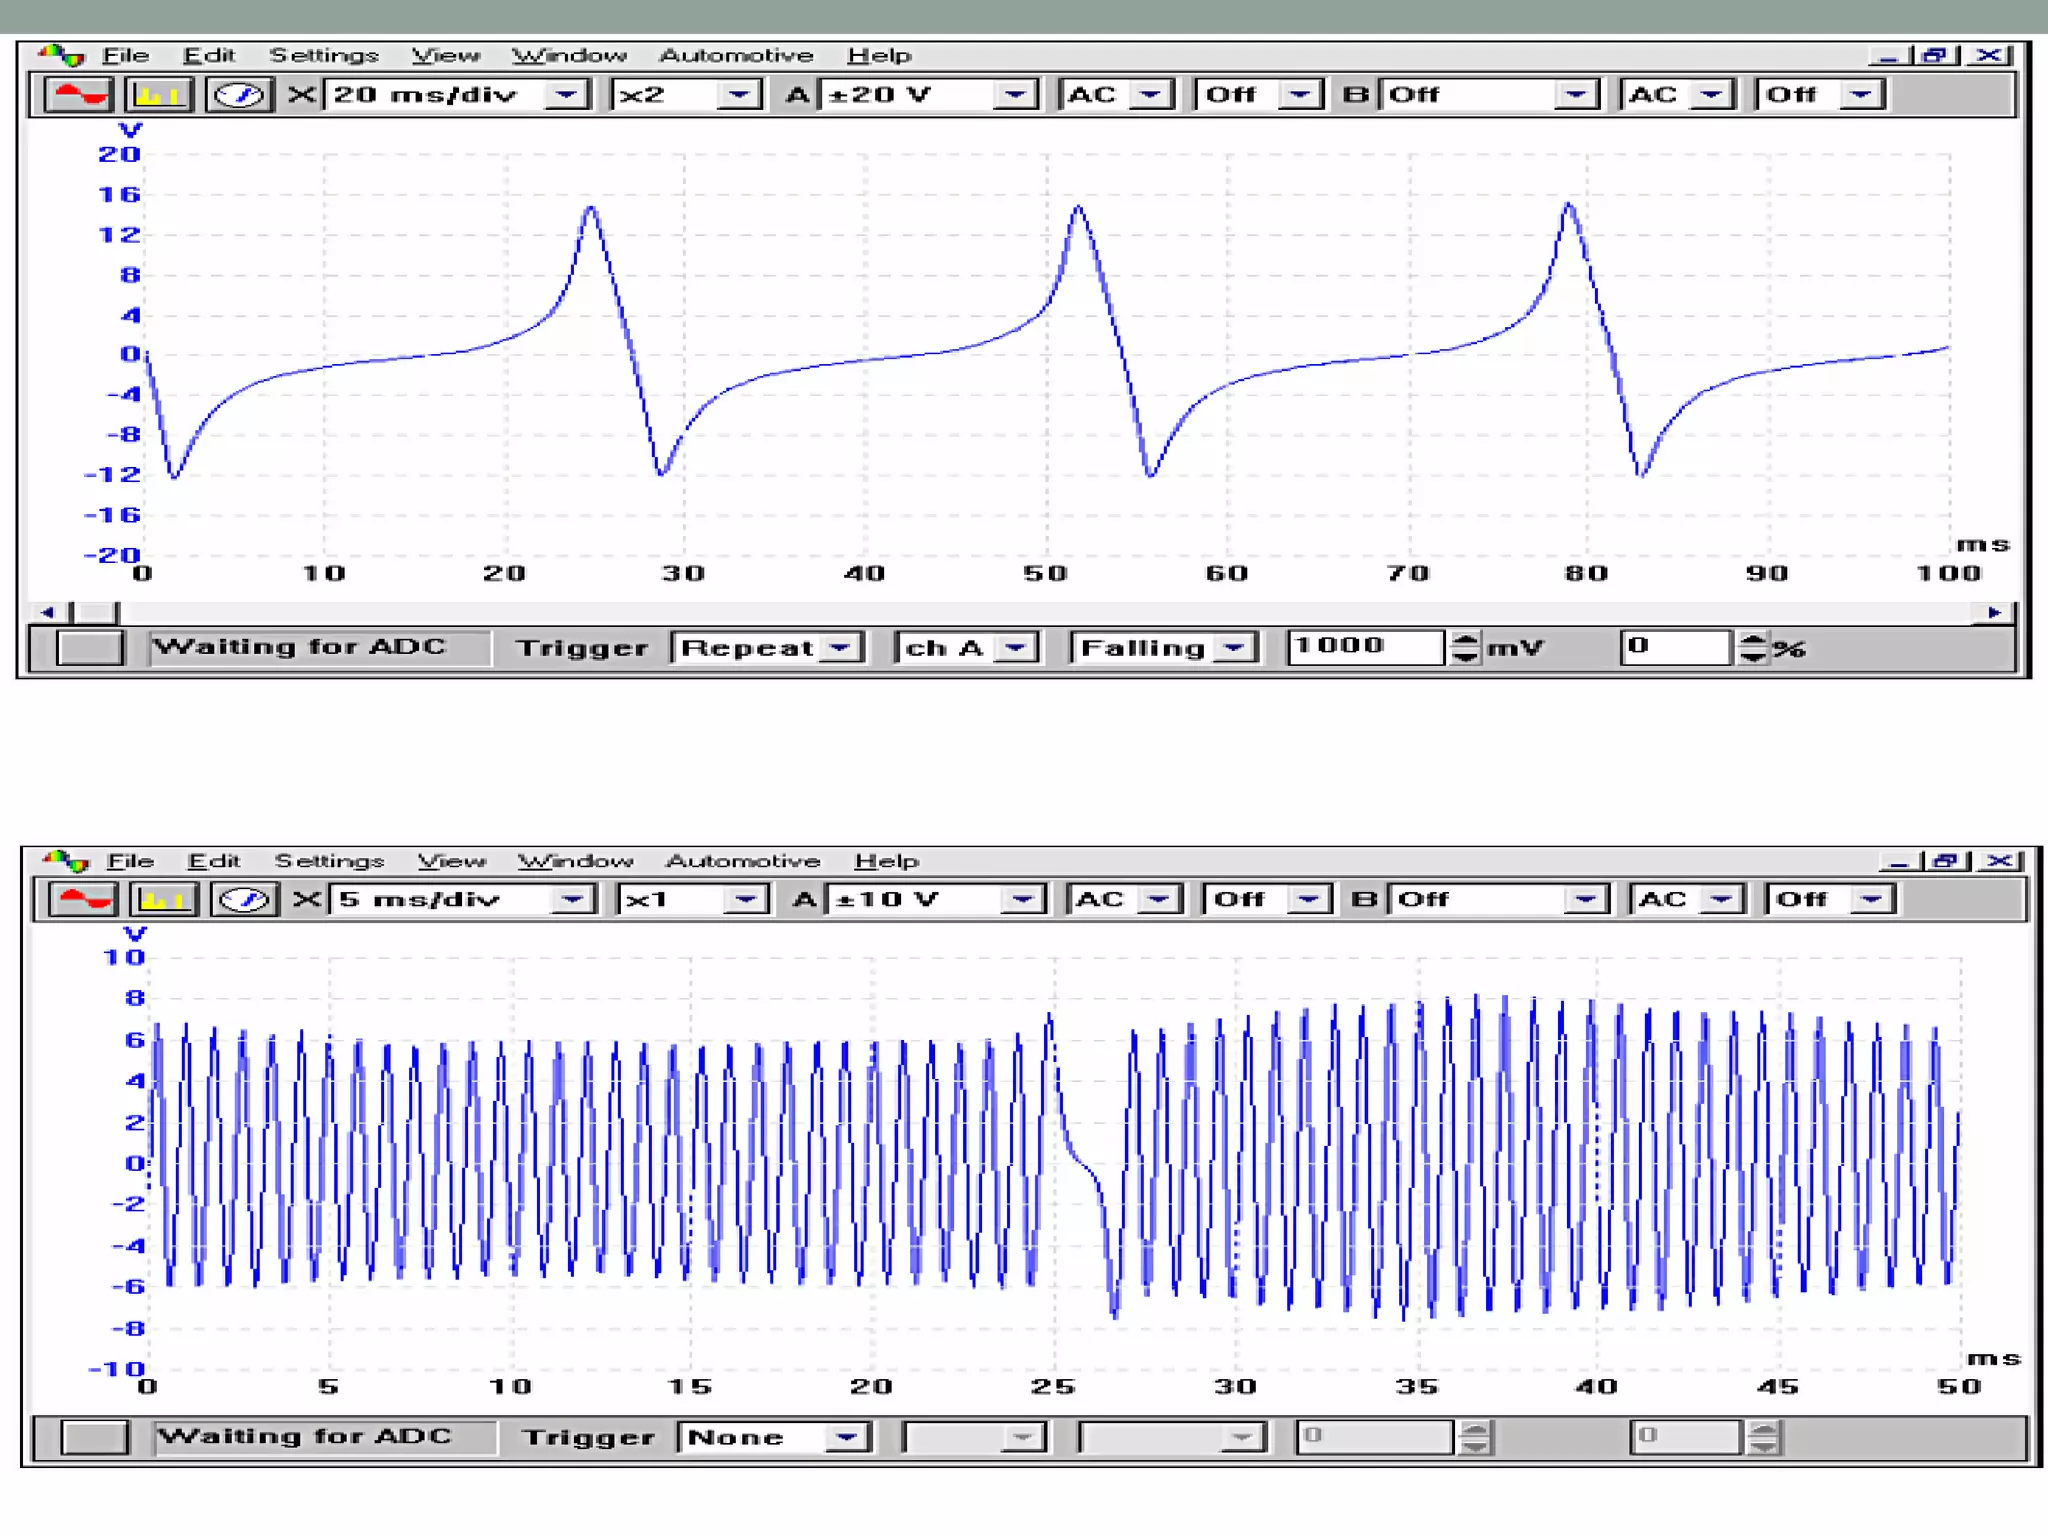Expand the 20 ms/div timebase dropdown

pos(566,95)
